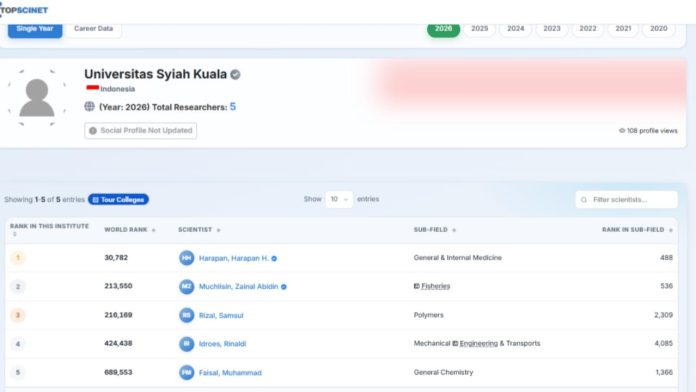Select the Single Year tab

point(35,29)
